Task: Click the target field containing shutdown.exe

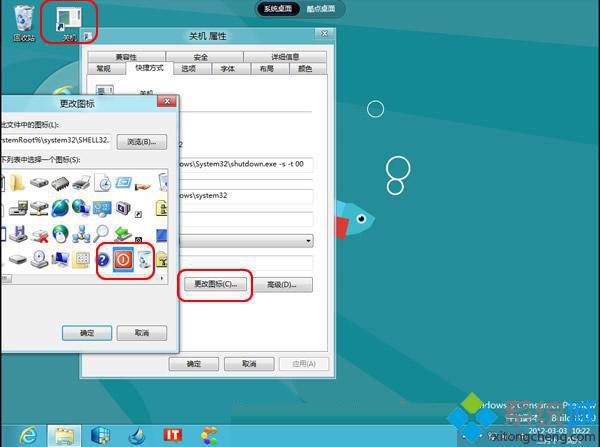Action: coord(246,164)
